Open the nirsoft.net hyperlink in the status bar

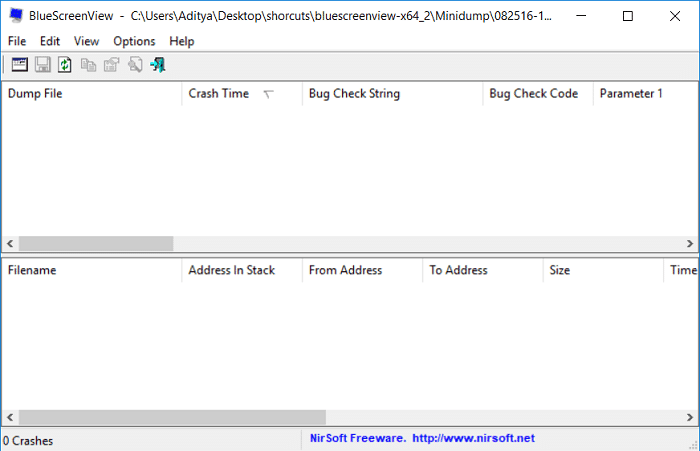point(473,438)
